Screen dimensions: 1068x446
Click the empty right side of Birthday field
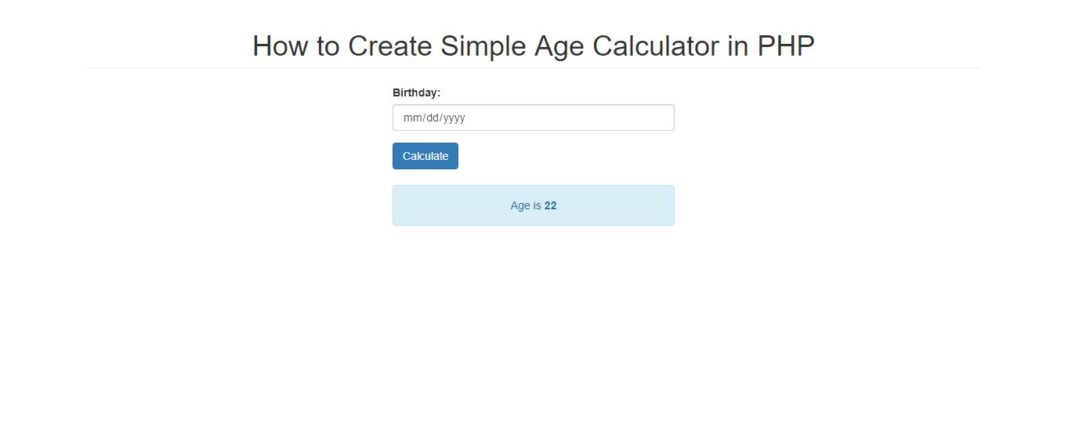point(600,118)
